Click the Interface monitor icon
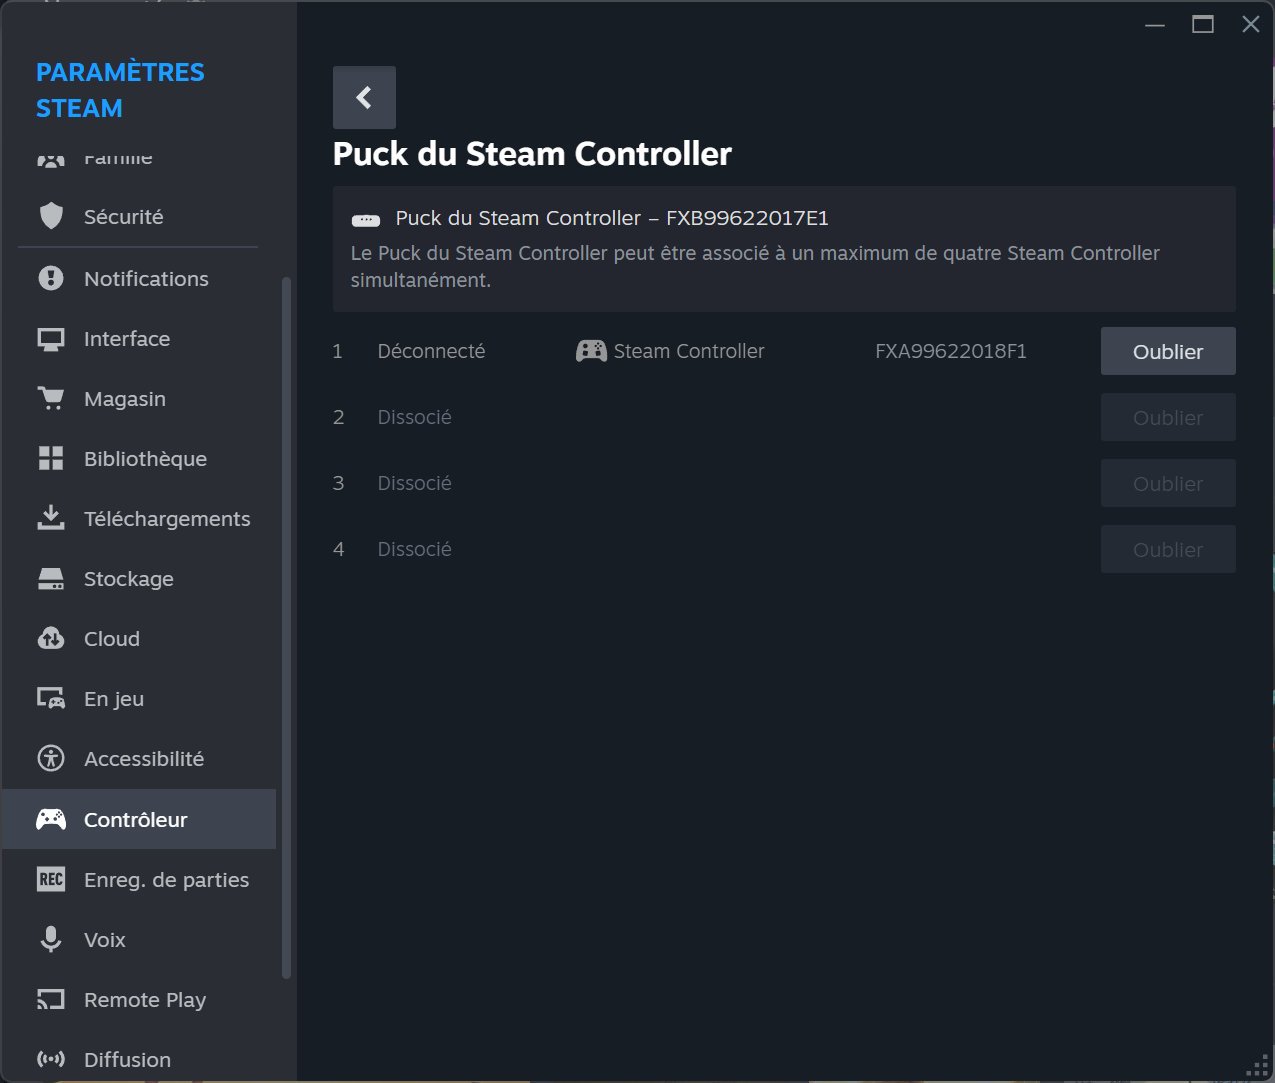The width and height of the screenshot is (1275, 1083). click(x=51, y=339)
